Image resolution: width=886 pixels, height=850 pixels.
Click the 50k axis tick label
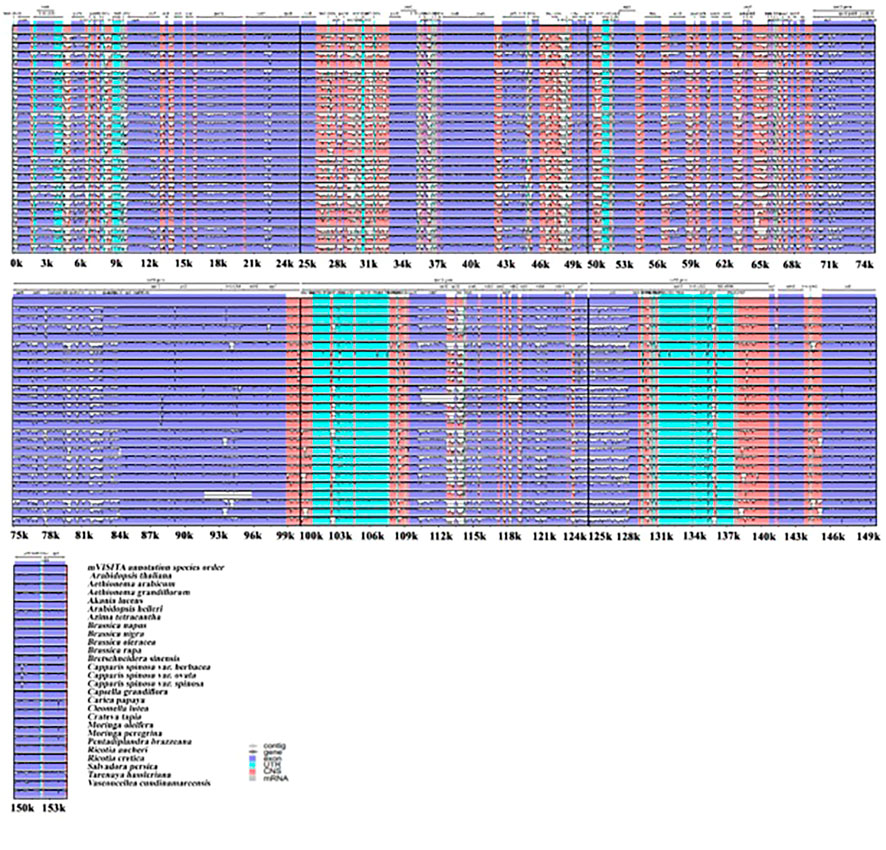pos(597,264)
